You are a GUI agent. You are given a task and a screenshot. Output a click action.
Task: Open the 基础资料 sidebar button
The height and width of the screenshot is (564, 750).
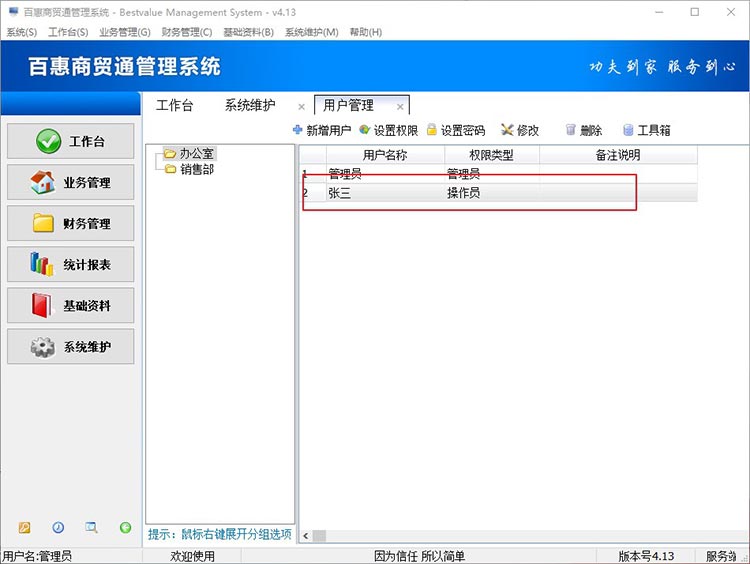pos(70,305)
